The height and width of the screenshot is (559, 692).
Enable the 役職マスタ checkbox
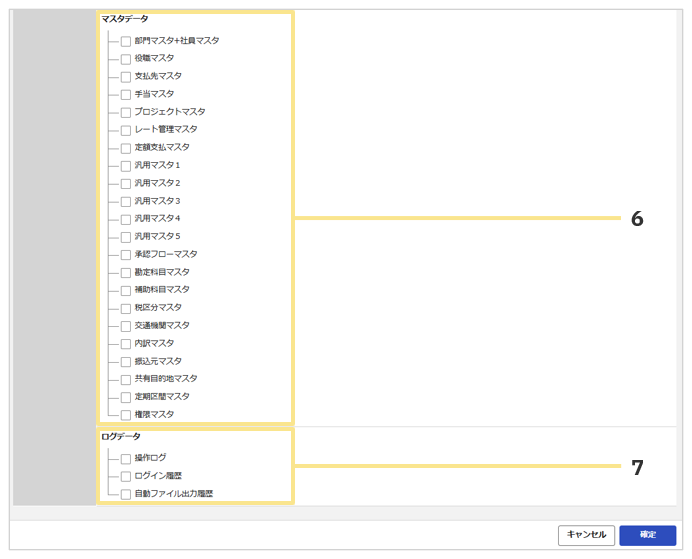coord(126,59)
